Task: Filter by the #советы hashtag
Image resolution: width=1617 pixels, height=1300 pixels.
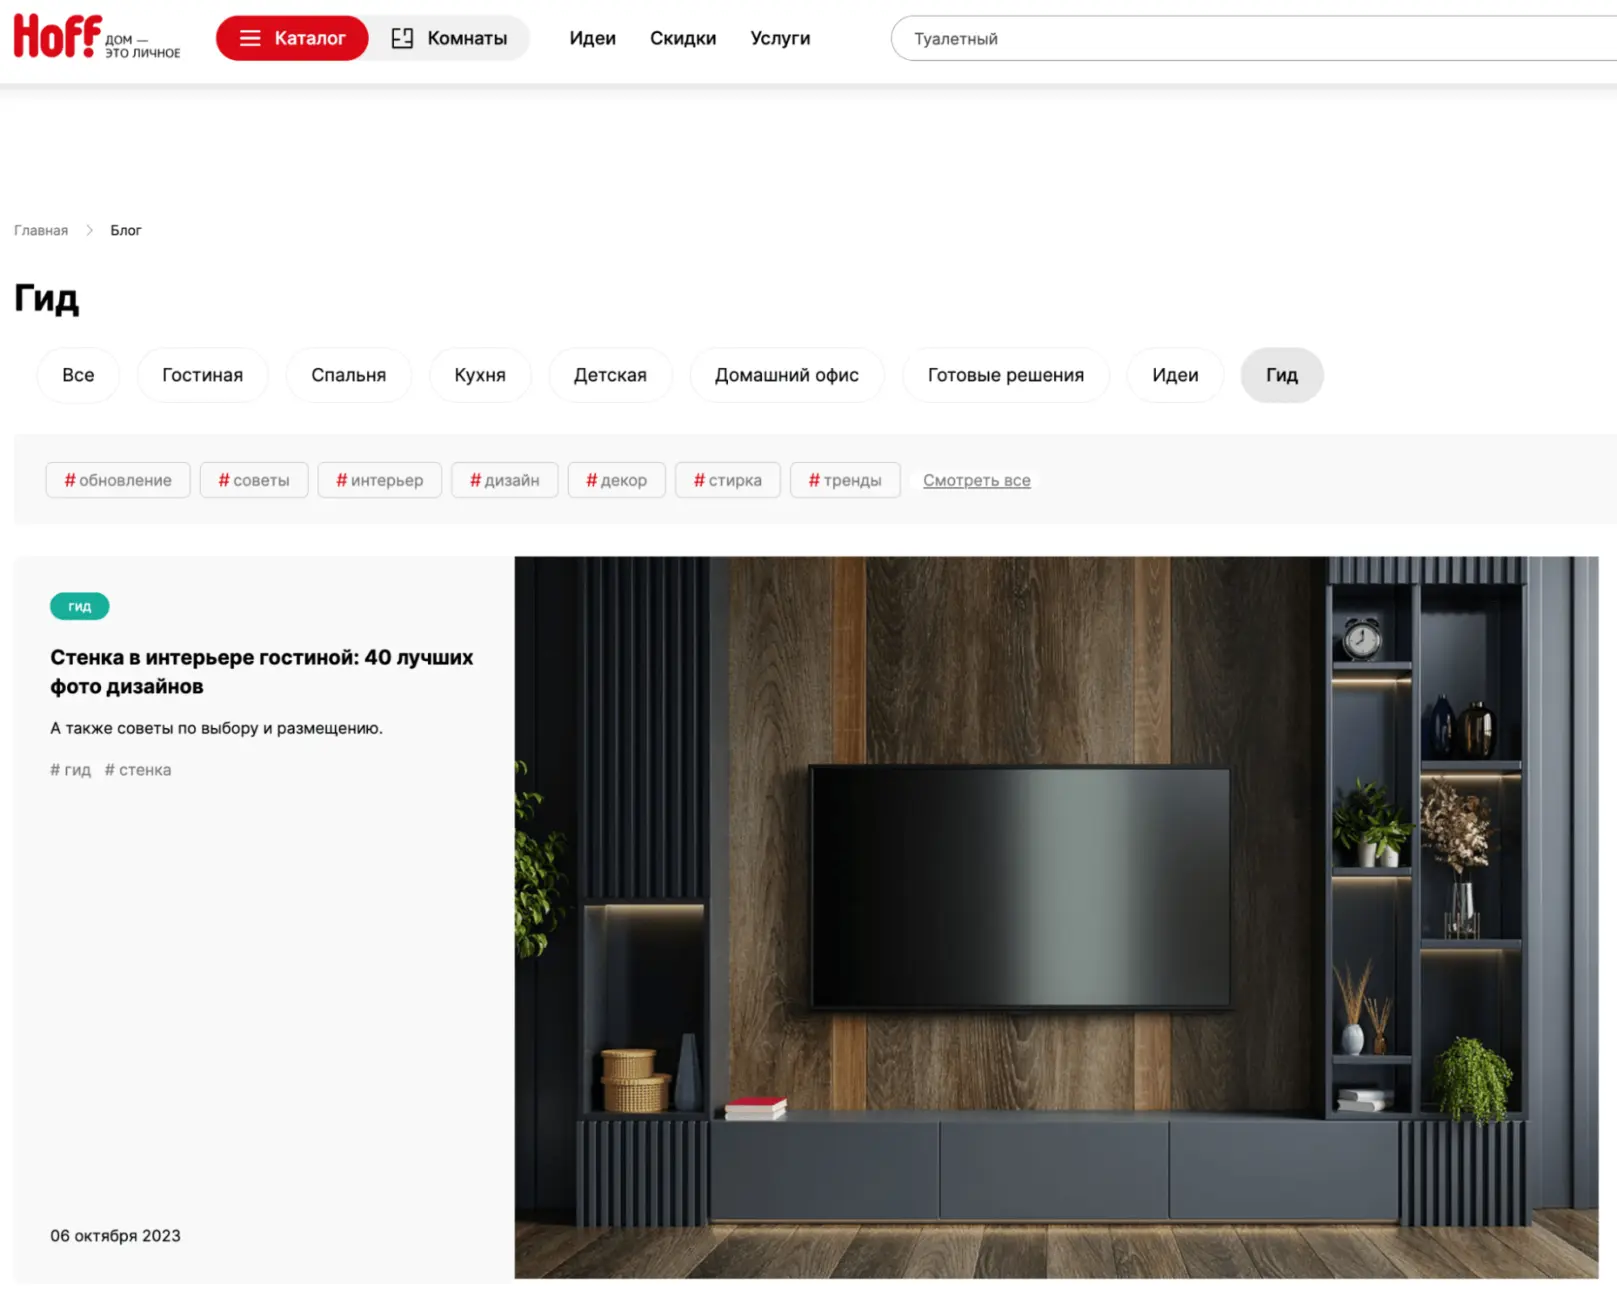Action: tap(254, 480)
